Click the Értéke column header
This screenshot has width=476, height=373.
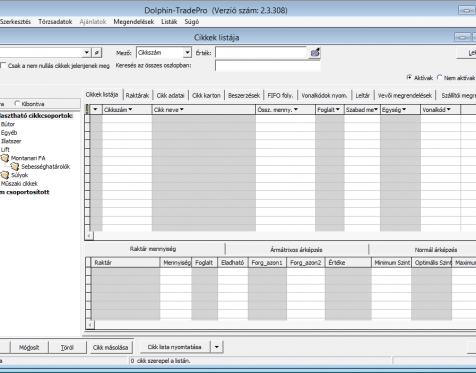(x=348, y=263)
